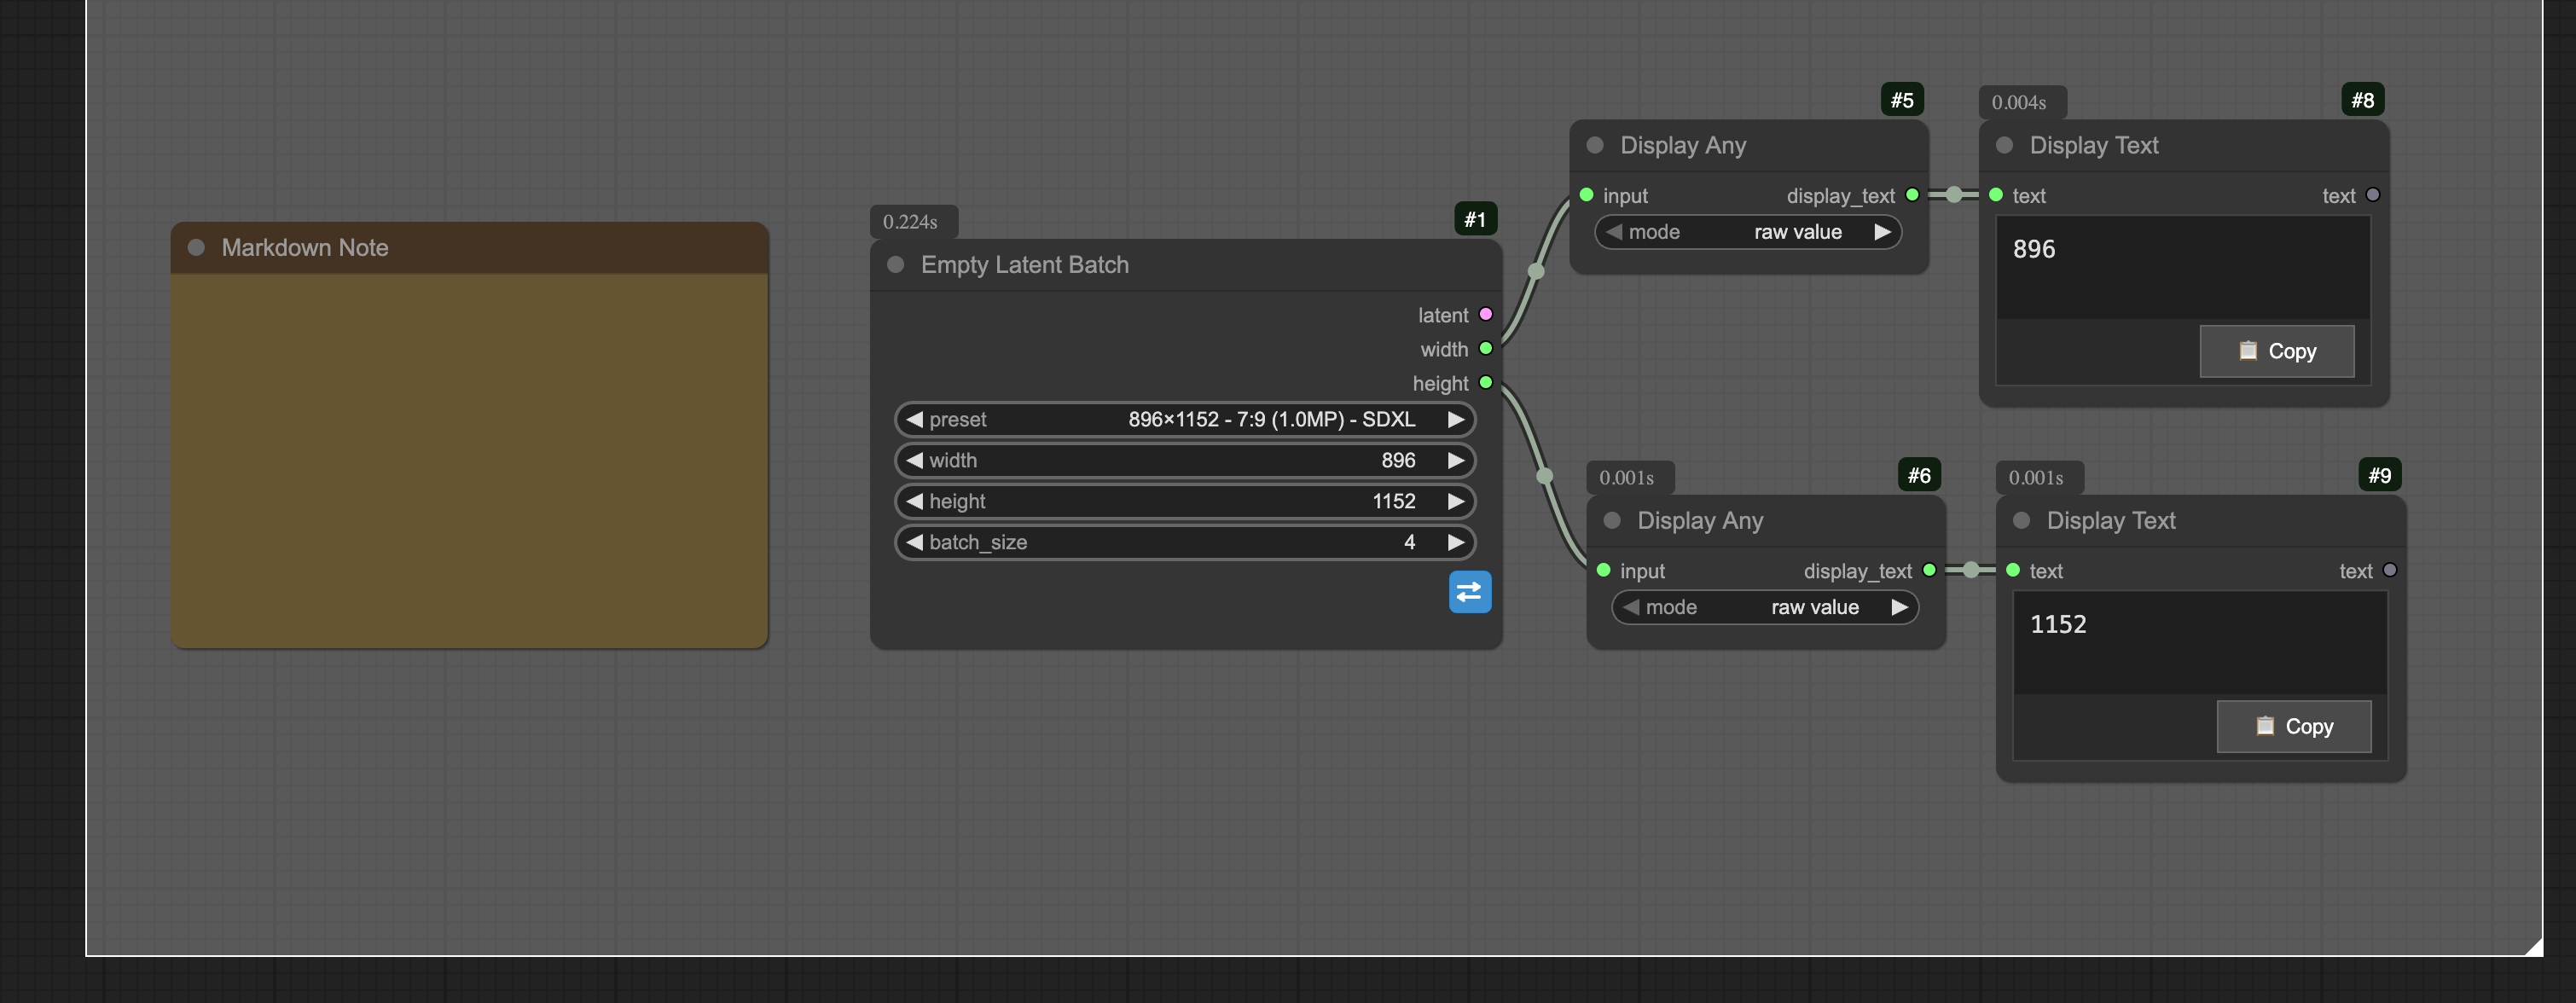Previous mode arrow in Display Any #6
The height and width of the screenshot is (1003, 2576).
[1630, 608]
